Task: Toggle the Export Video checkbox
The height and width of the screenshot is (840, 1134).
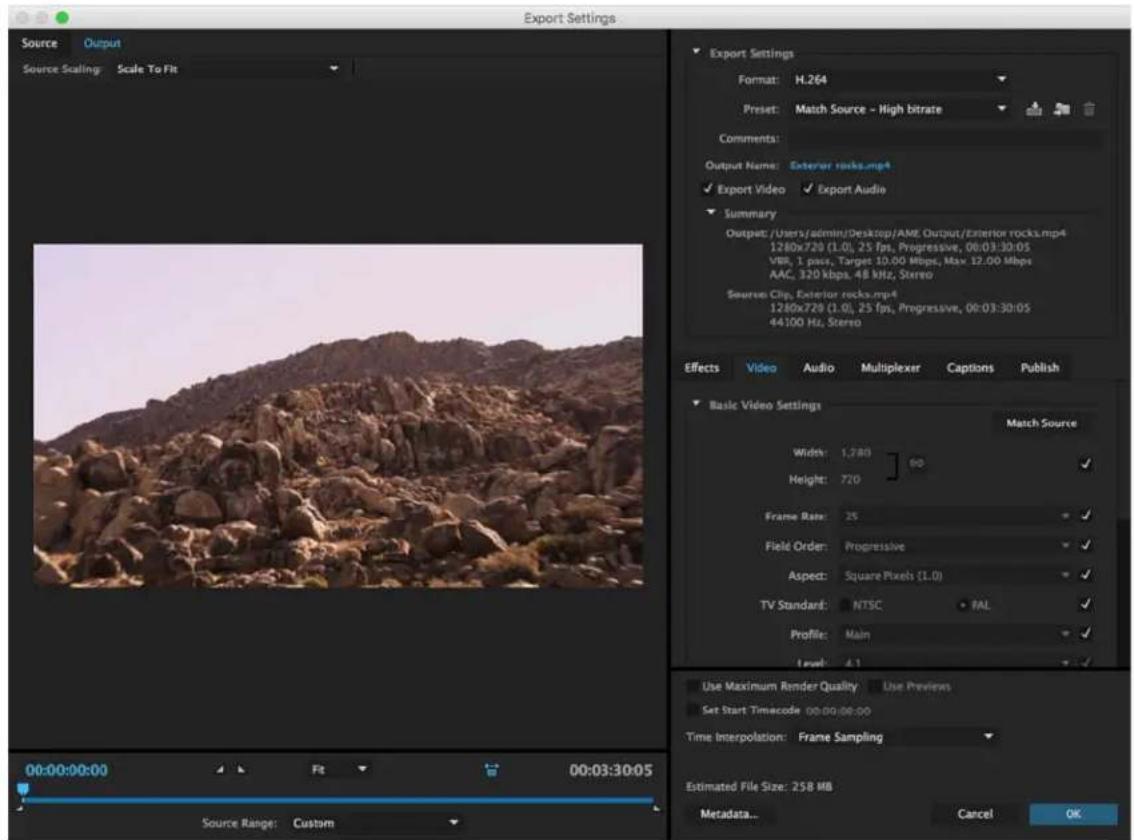Action: pos(708,189)
